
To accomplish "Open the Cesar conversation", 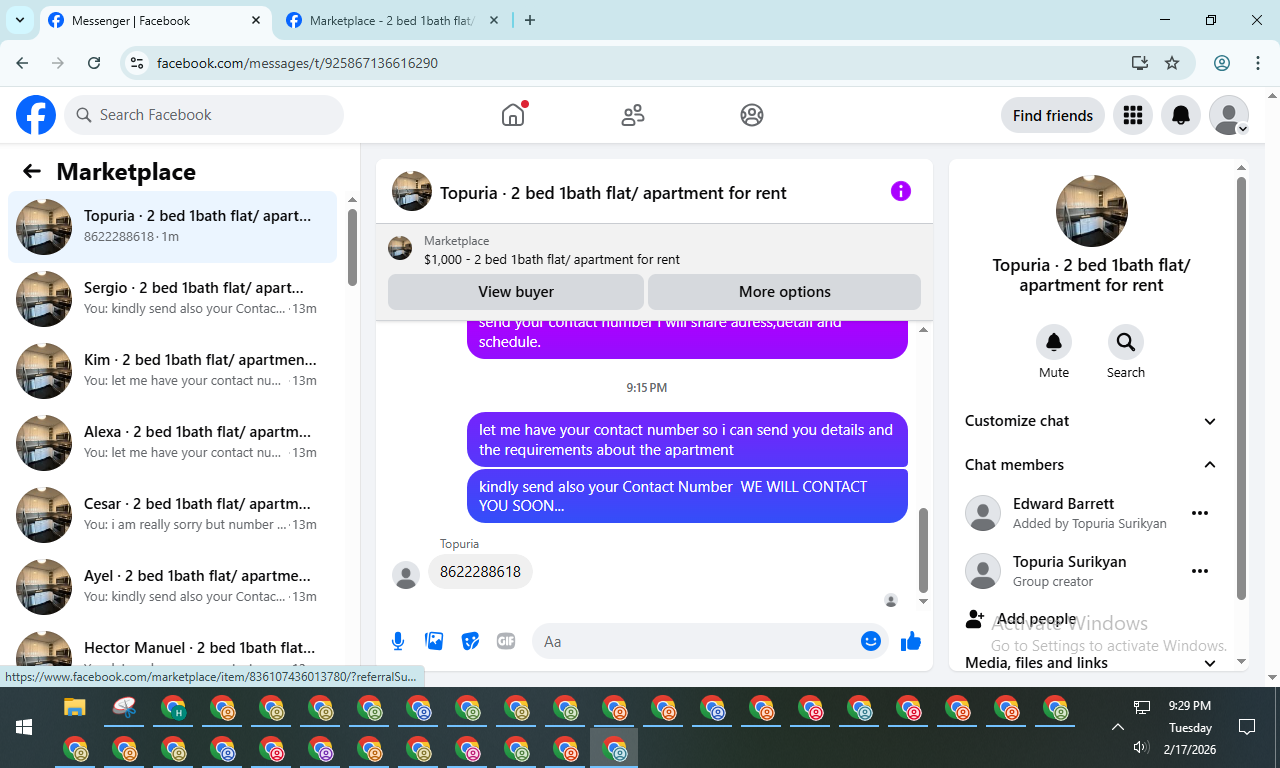I will coord(172,515).
